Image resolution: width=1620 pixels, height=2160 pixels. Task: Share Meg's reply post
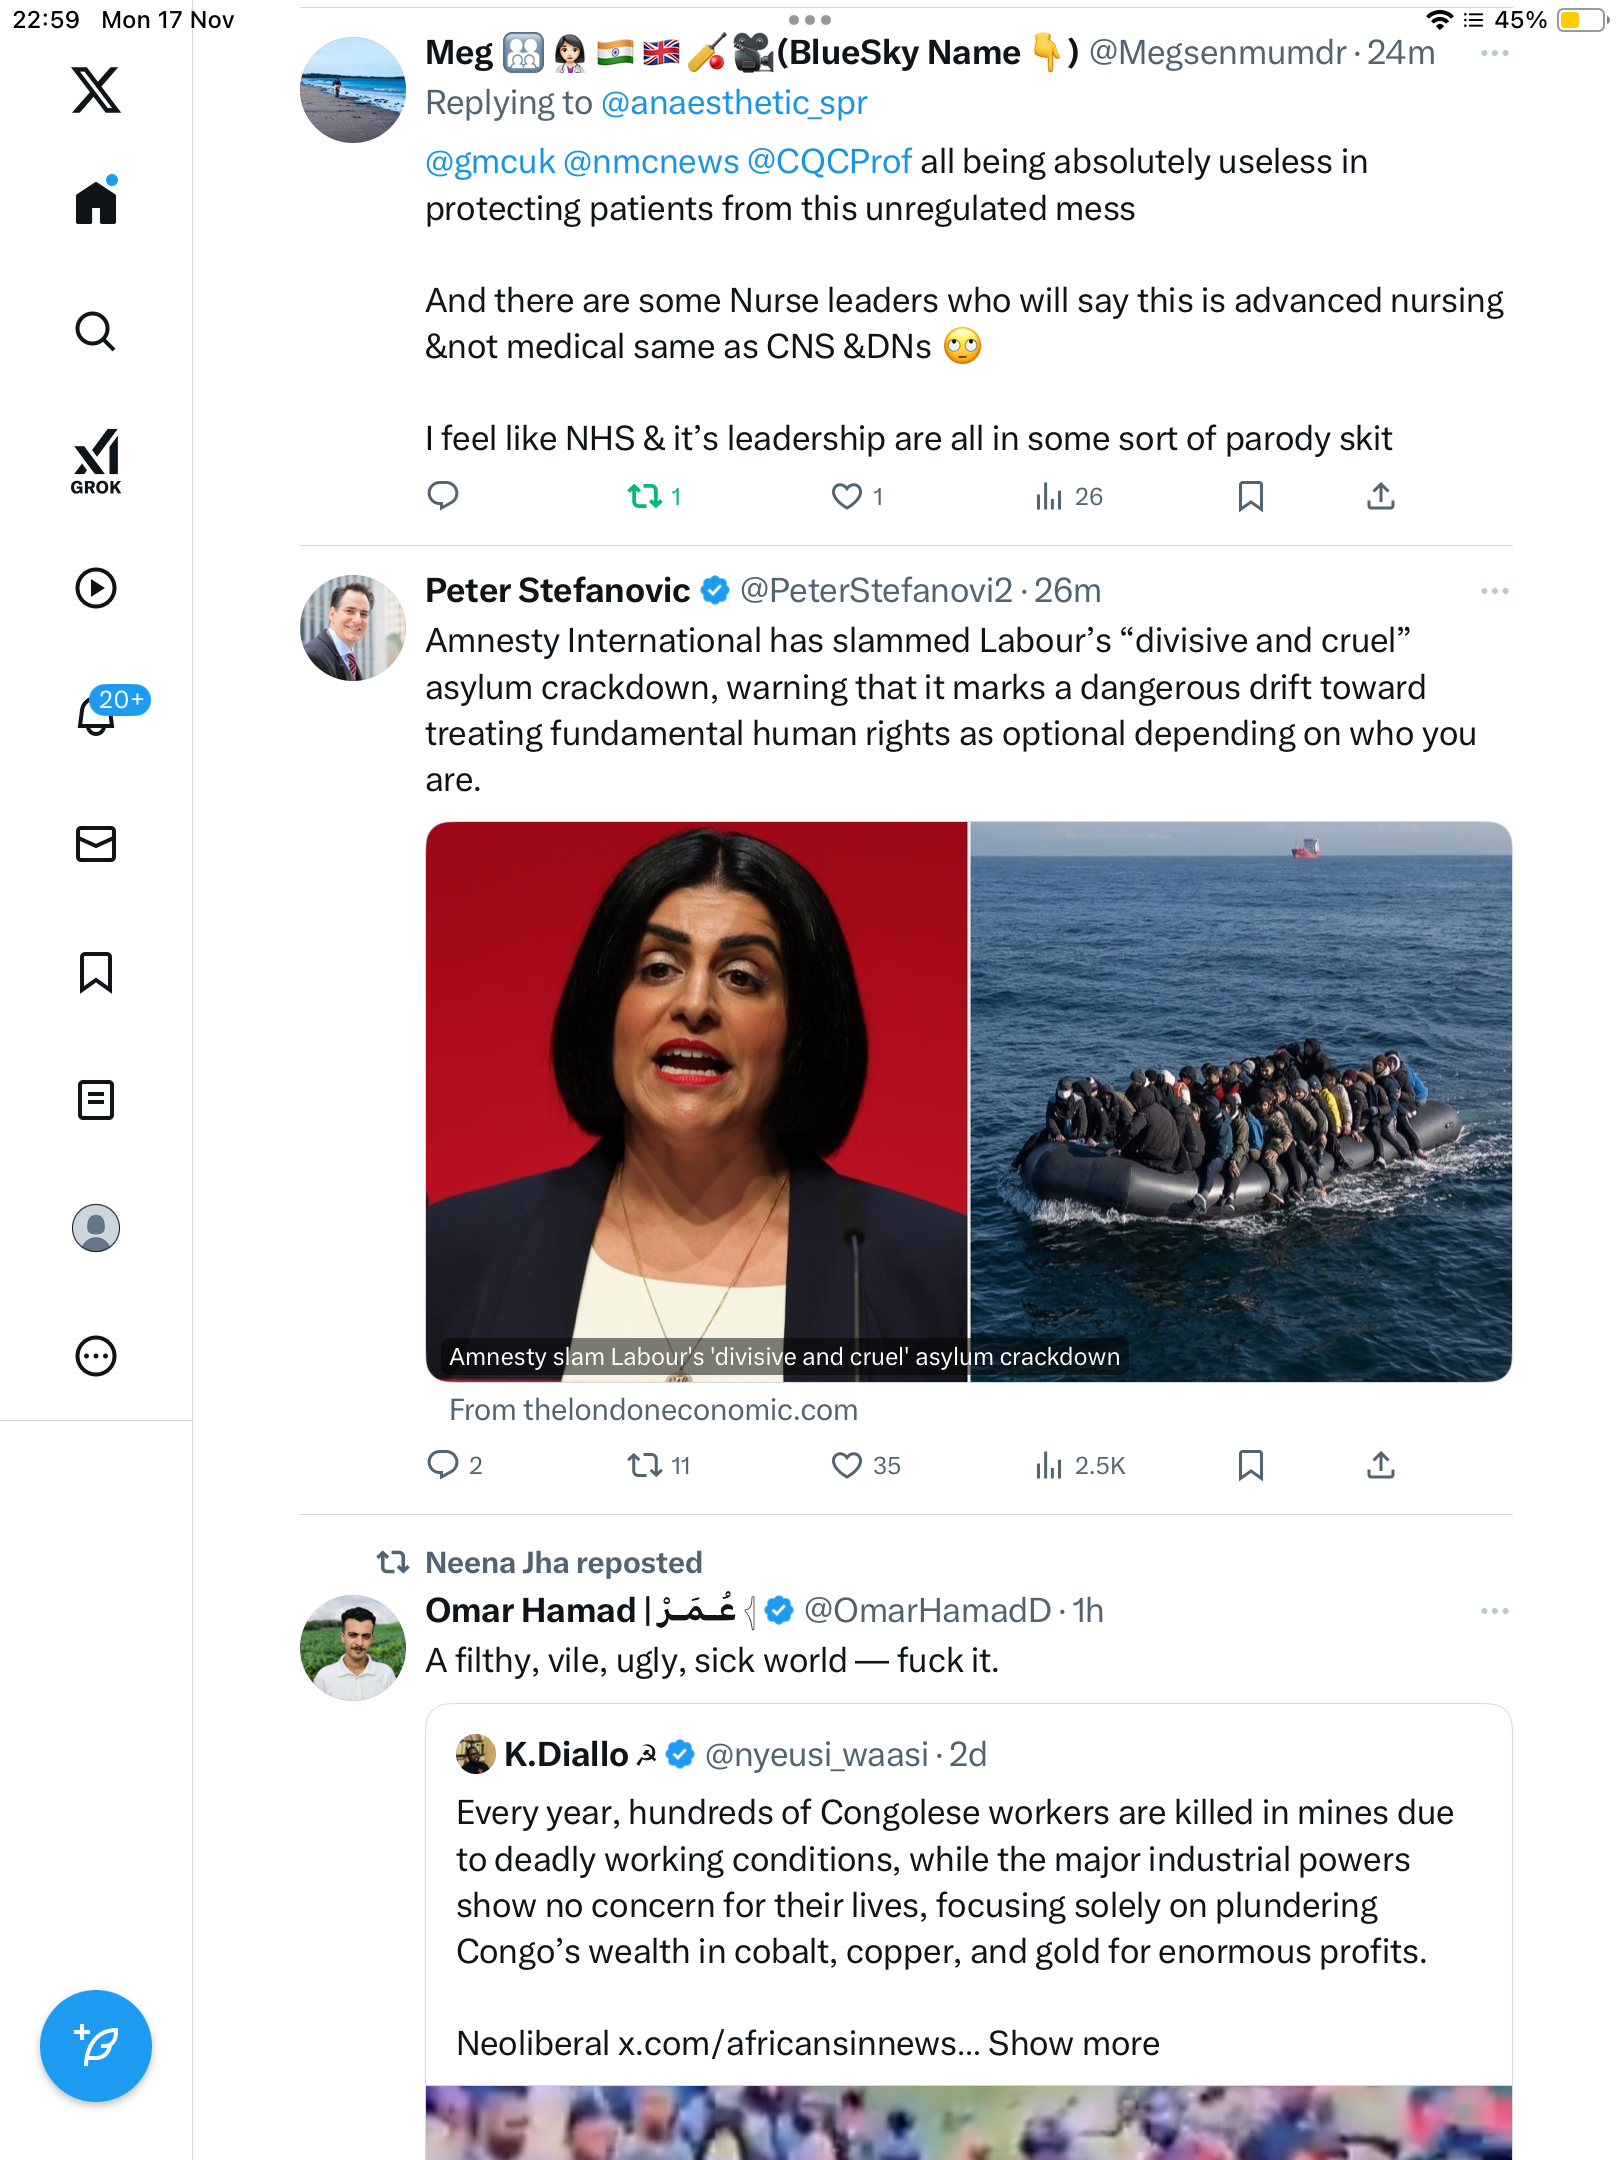[x=1380, y=496]
